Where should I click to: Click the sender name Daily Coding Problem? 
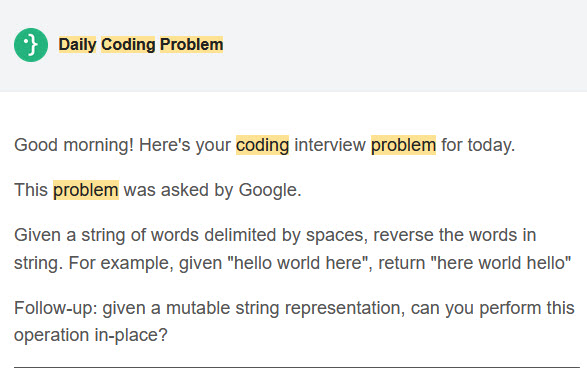click(x=141, y=45)
